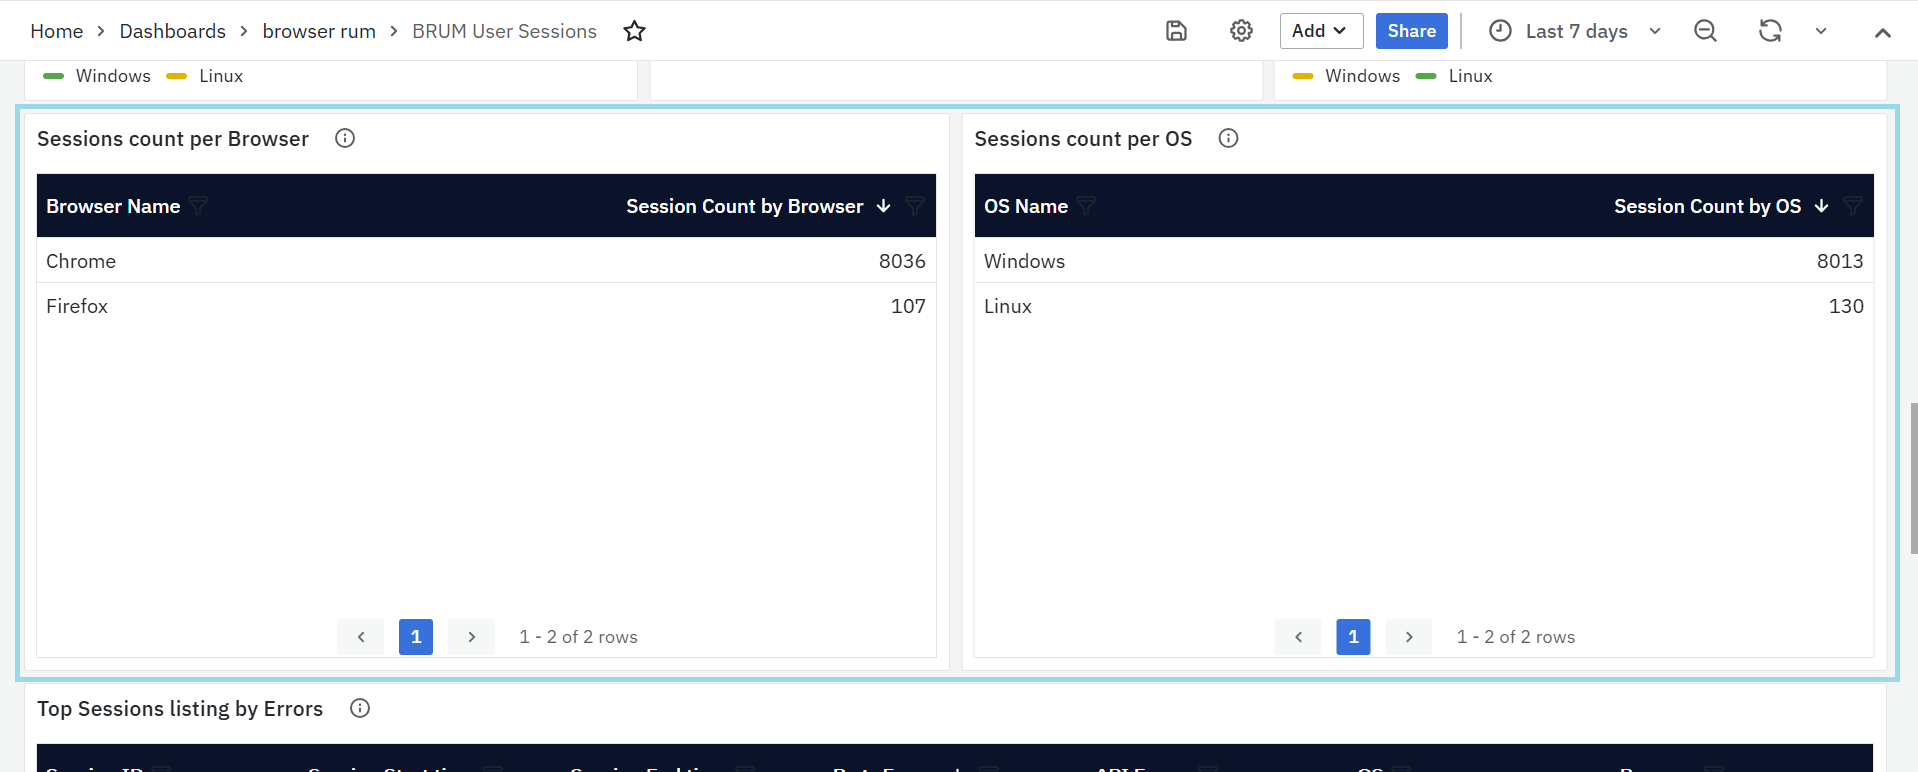Go to browser rum breadcrumb folder
This screenshot has height=772, width=1918.
319,31
